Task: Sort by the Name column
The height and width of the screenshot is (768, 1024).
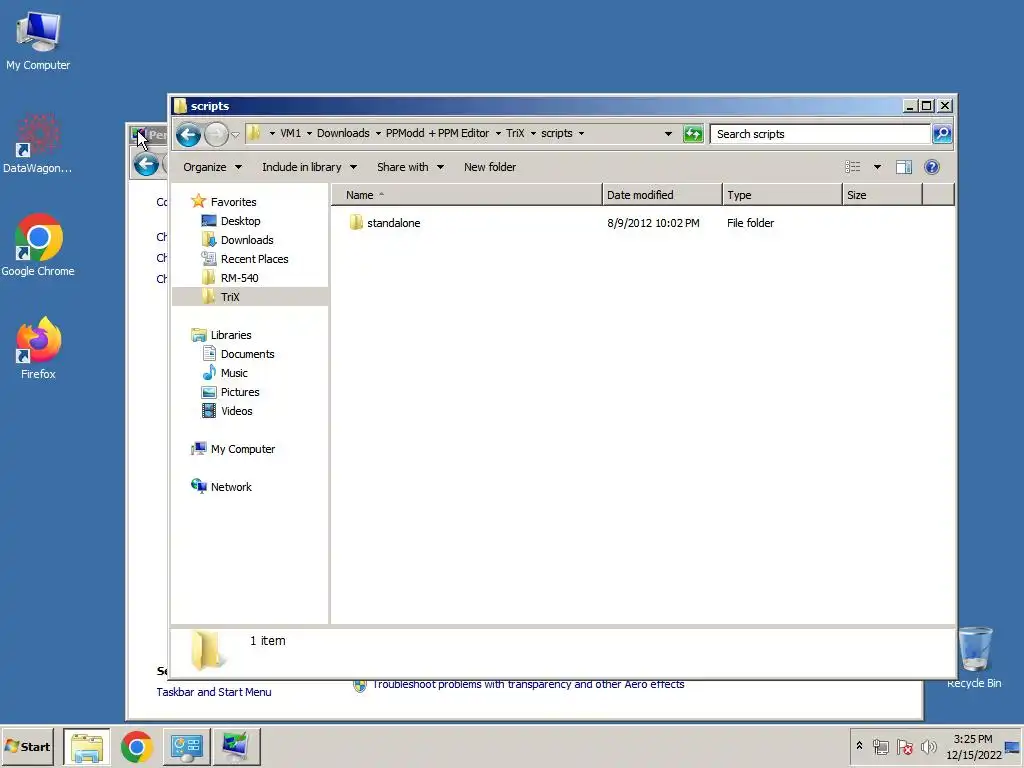Action: click(466, 195)
